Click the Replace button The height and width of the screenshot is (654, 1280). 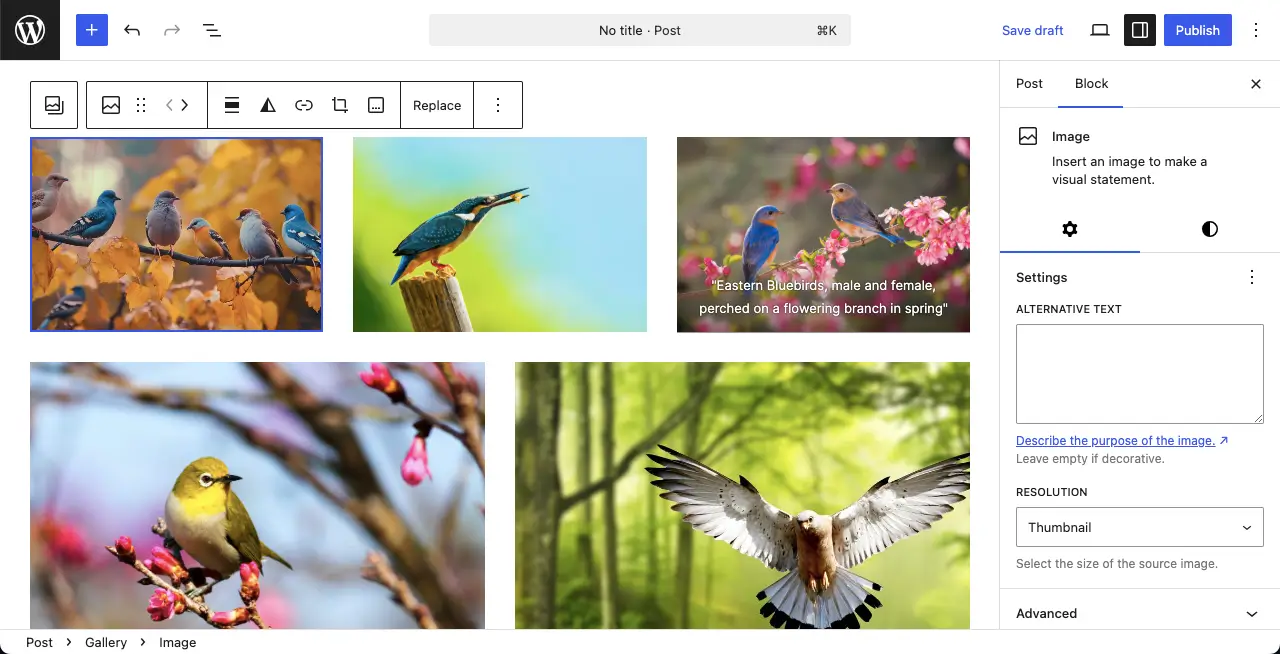pos(437,105)
